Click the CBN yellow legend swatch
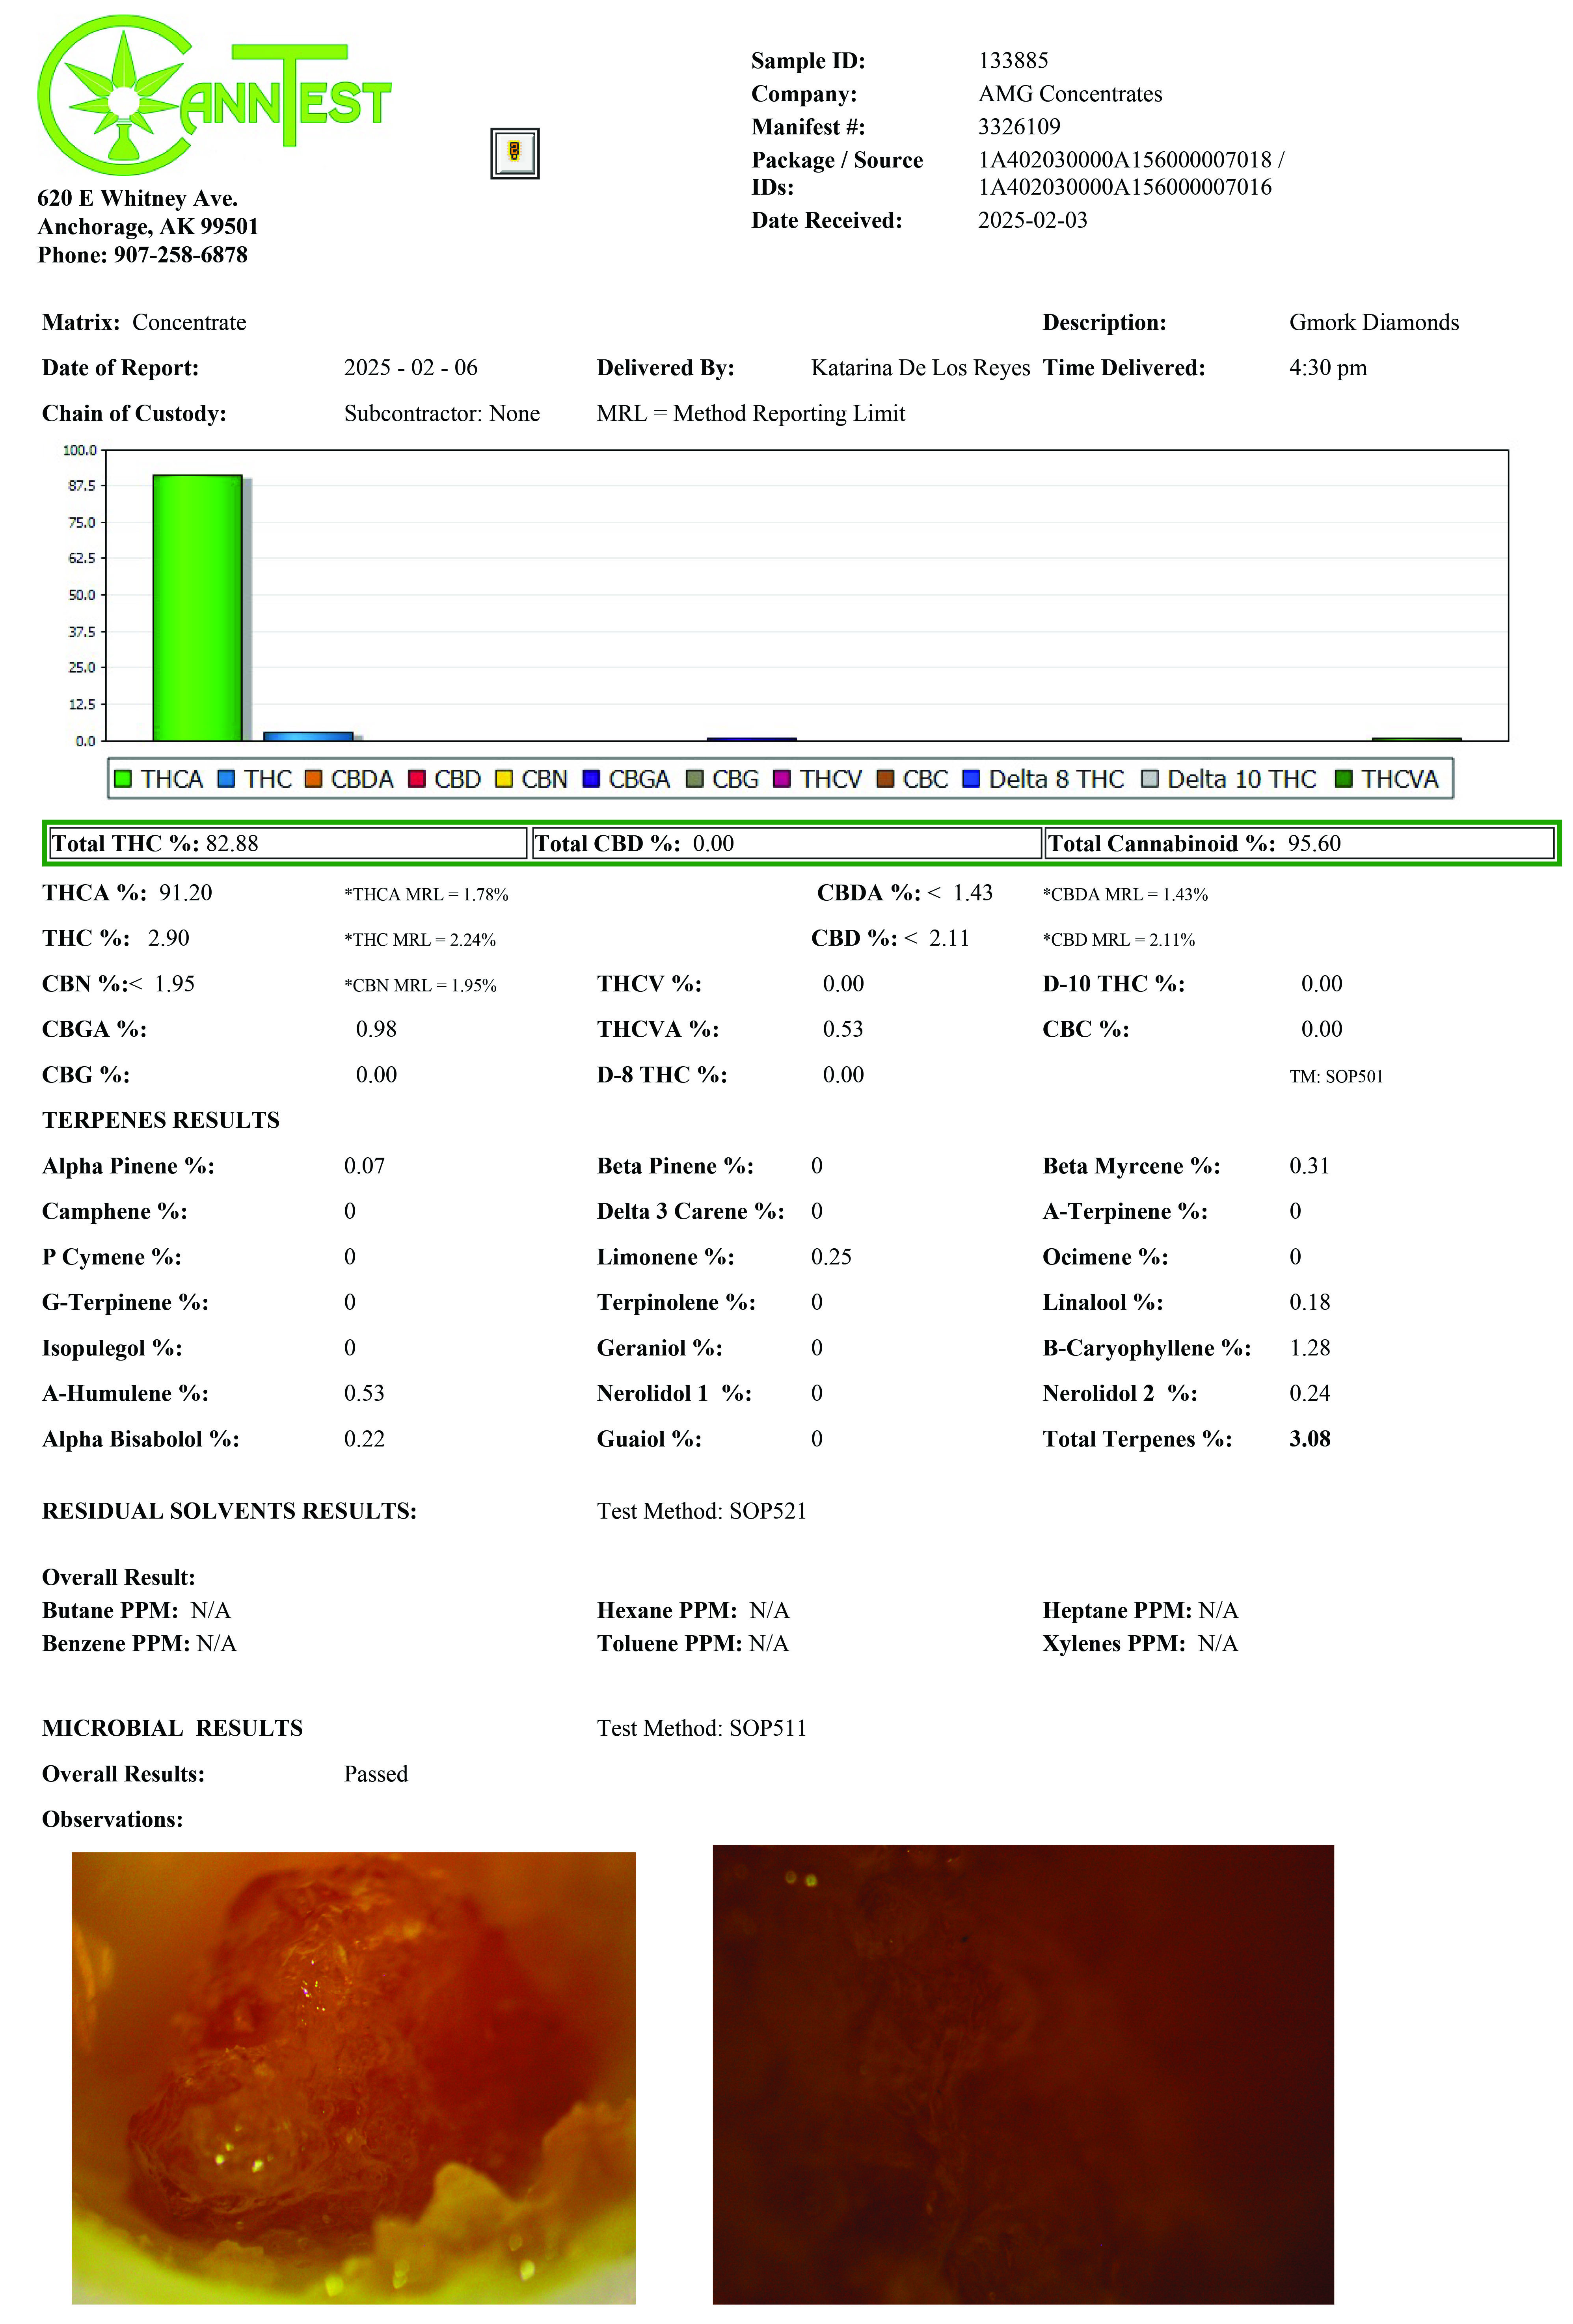 click(x=504, y=779)
